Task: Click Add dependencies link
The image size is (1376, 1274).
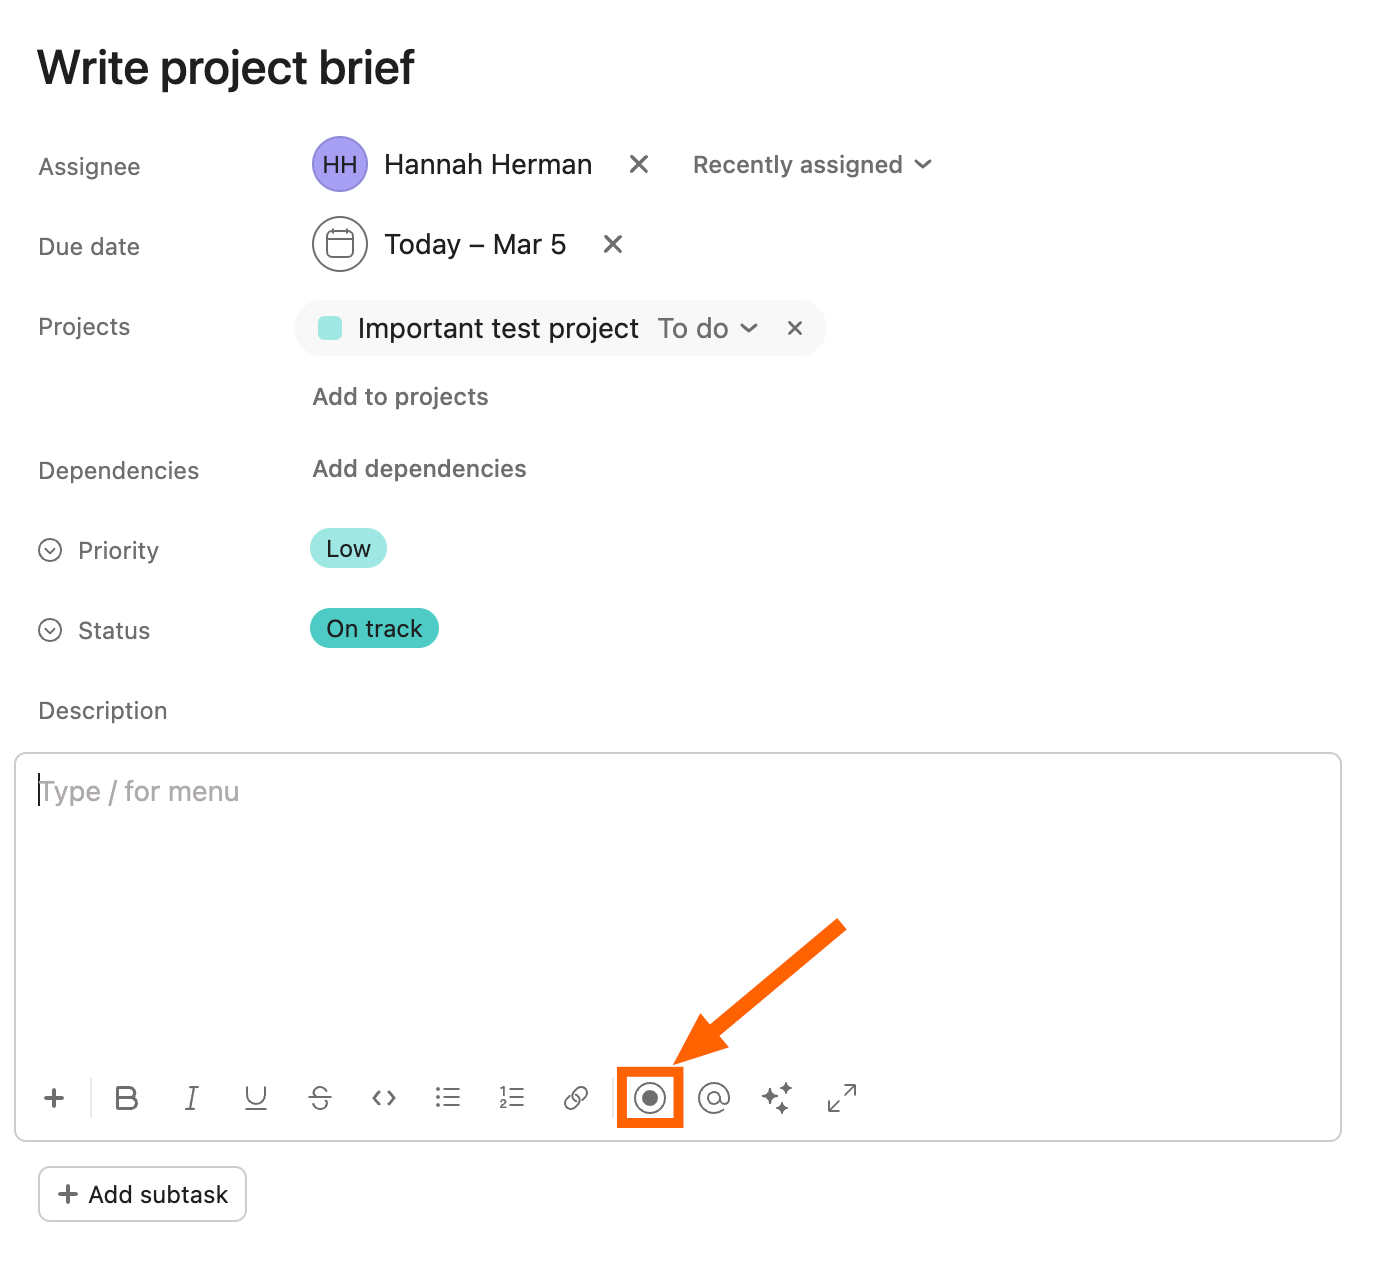Action: [419, 469]
